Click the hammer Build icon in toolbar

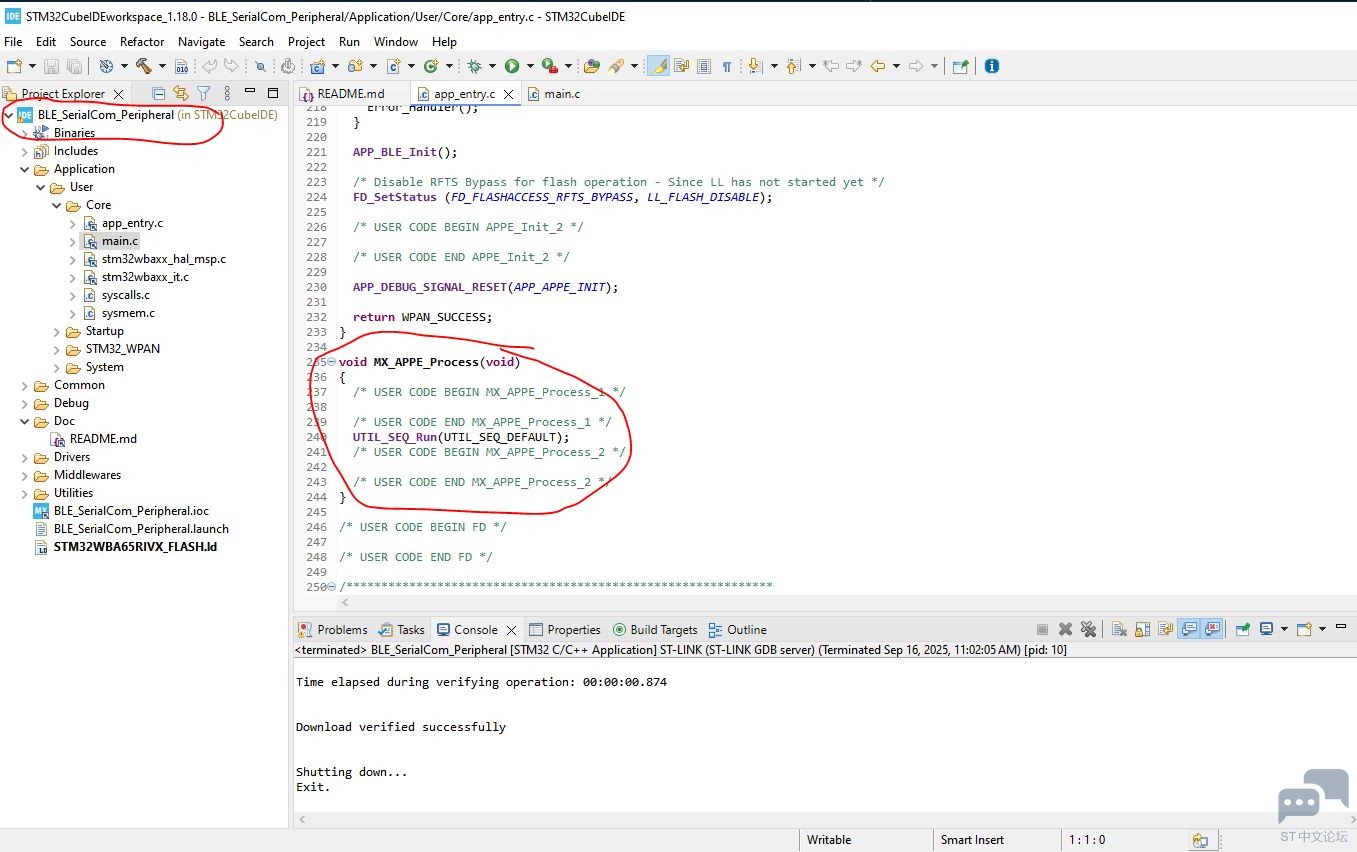[x=143, y=66]
